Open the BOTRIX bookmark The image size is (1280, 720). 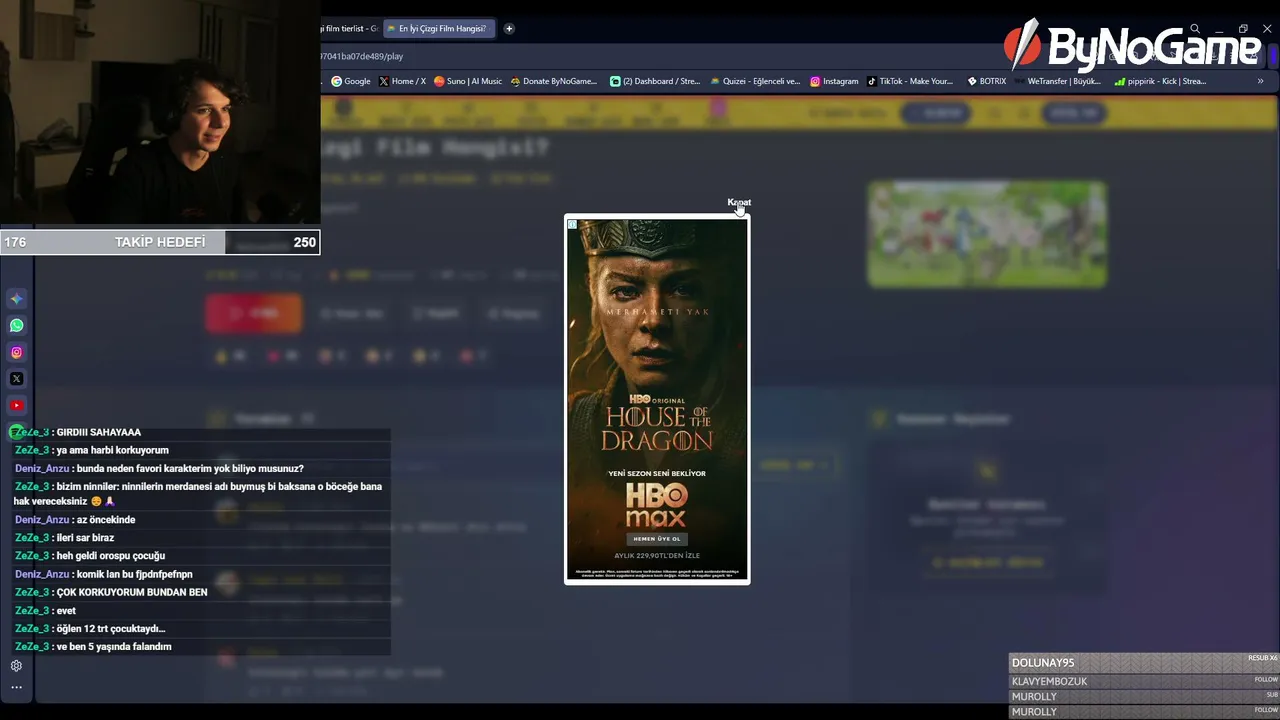(x=987, y=81)
